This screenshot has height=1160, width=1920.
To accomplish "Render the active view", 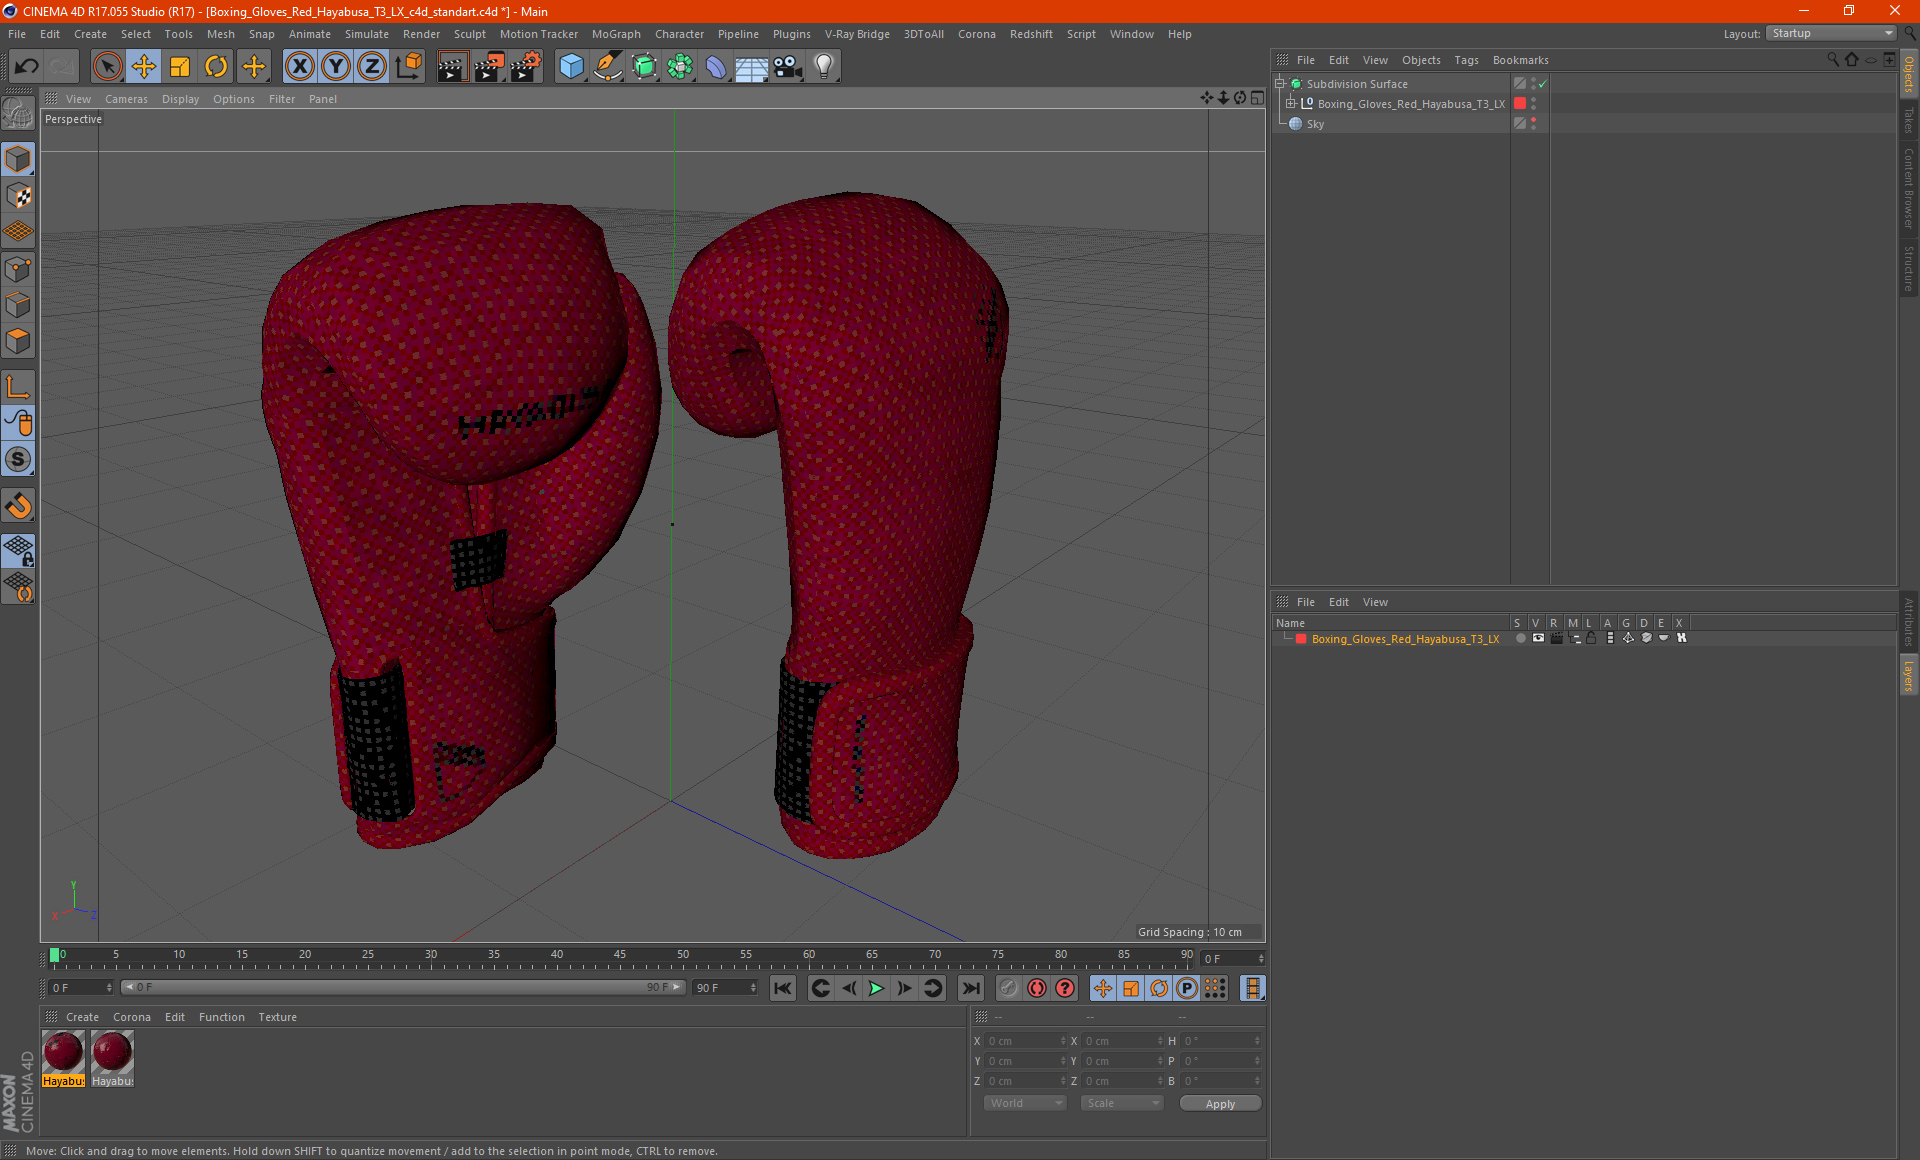I will (x=452, y=66).
